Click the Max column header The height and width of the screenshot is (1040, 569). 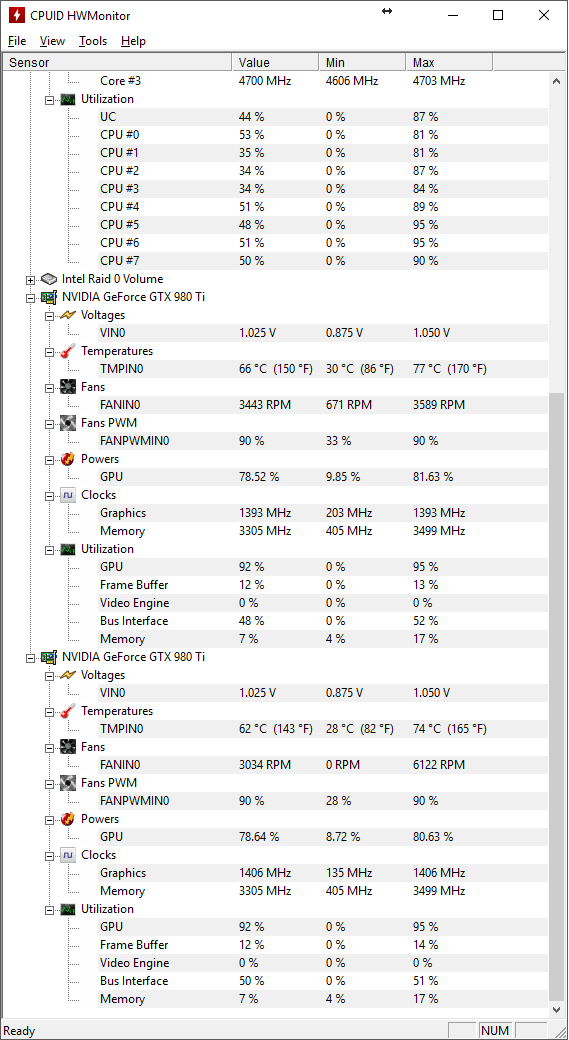449,62
